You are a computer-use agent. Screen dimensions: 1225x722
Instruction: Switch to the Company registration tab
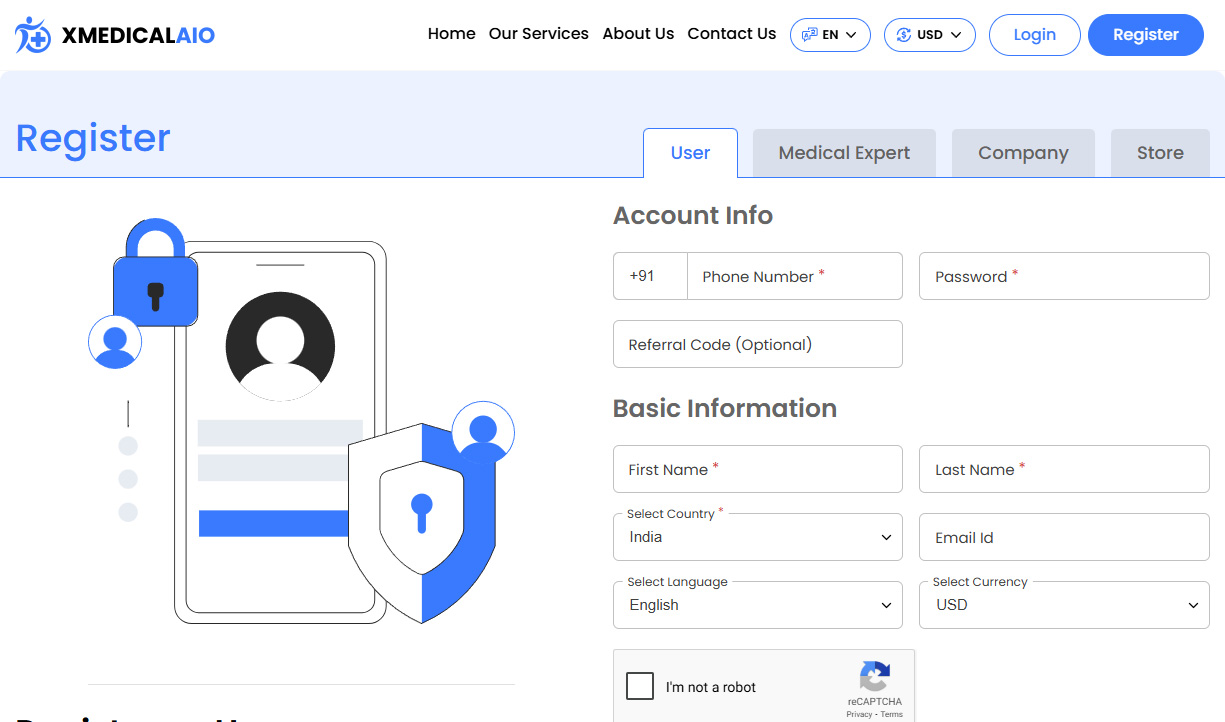click(1022, 153)
